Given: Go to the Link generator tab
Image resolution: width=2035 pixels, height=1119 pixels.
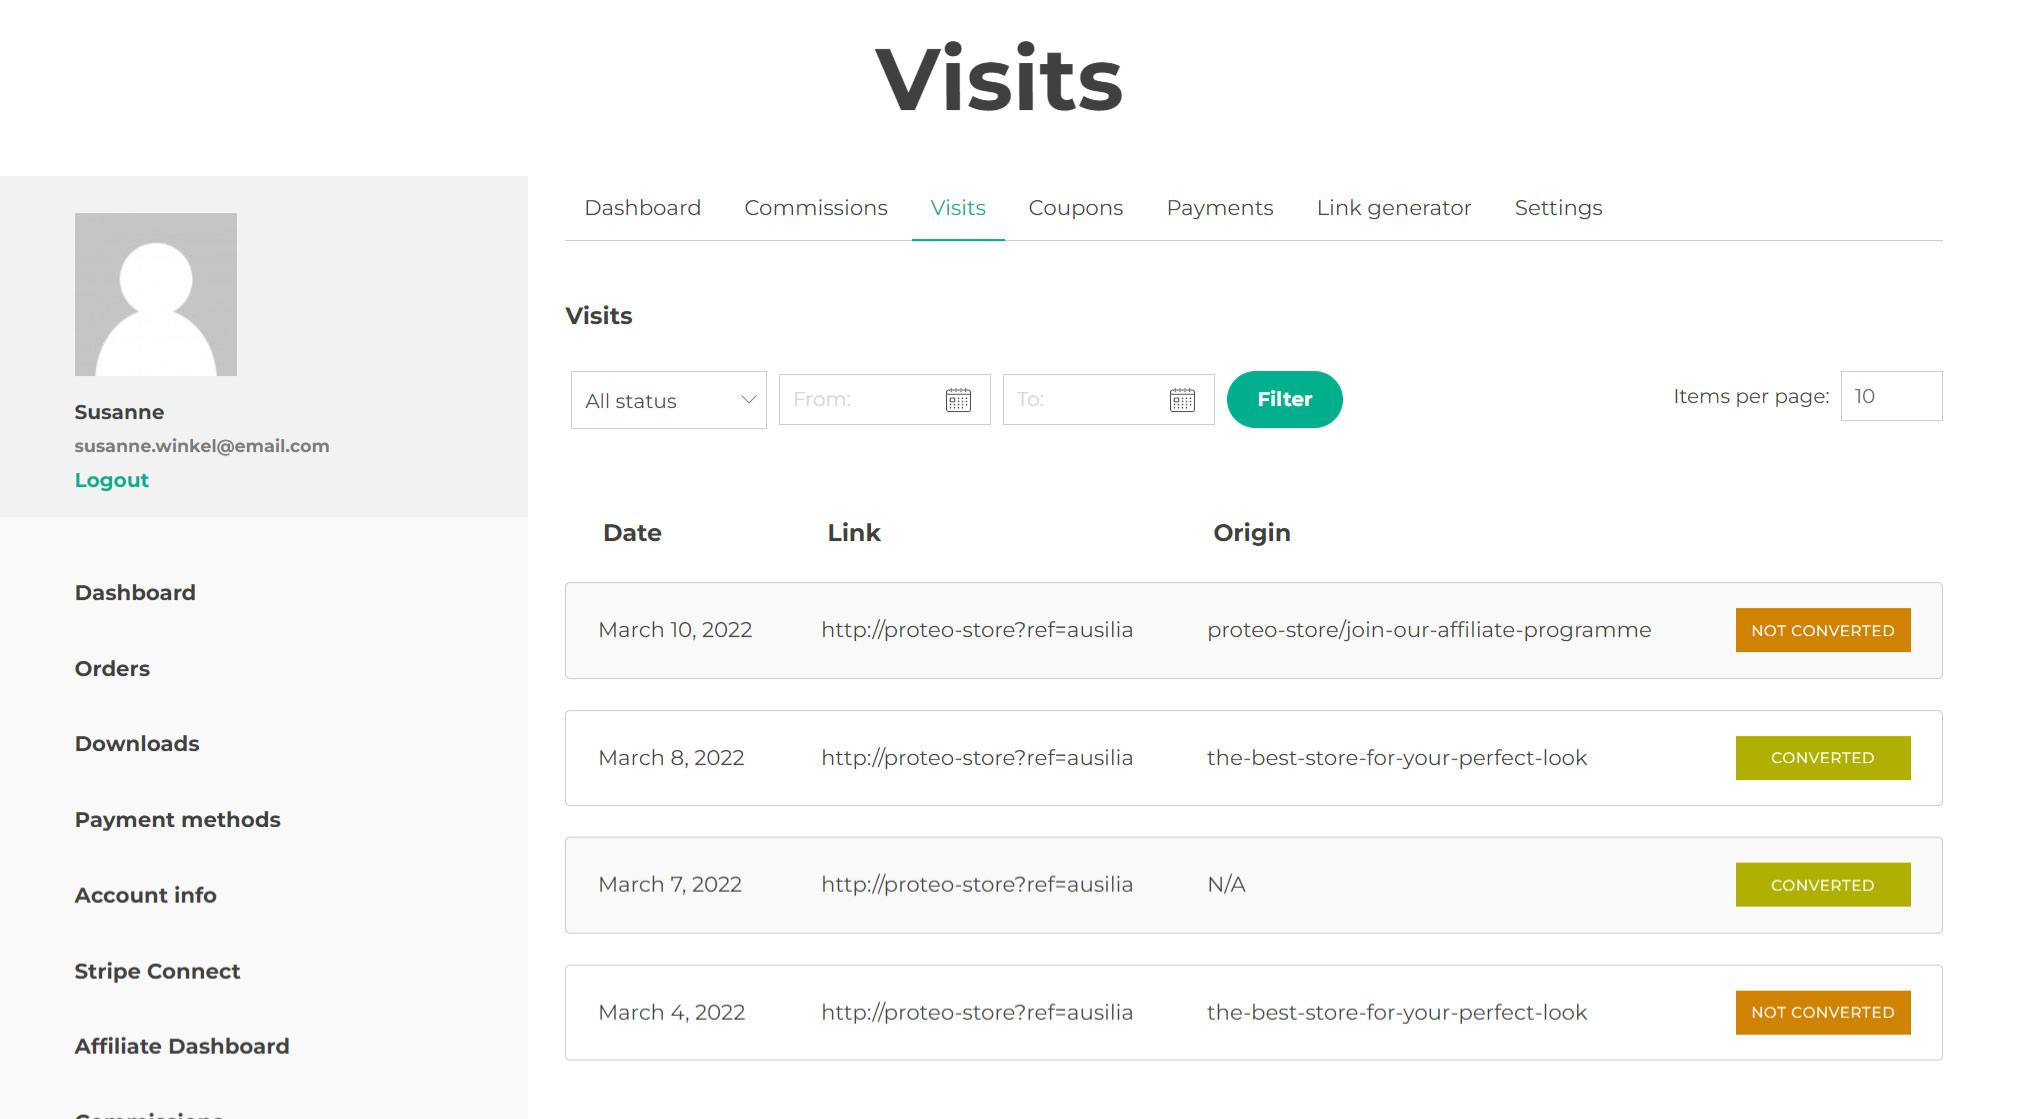Looking at the screenshot, I should 1394,208.
